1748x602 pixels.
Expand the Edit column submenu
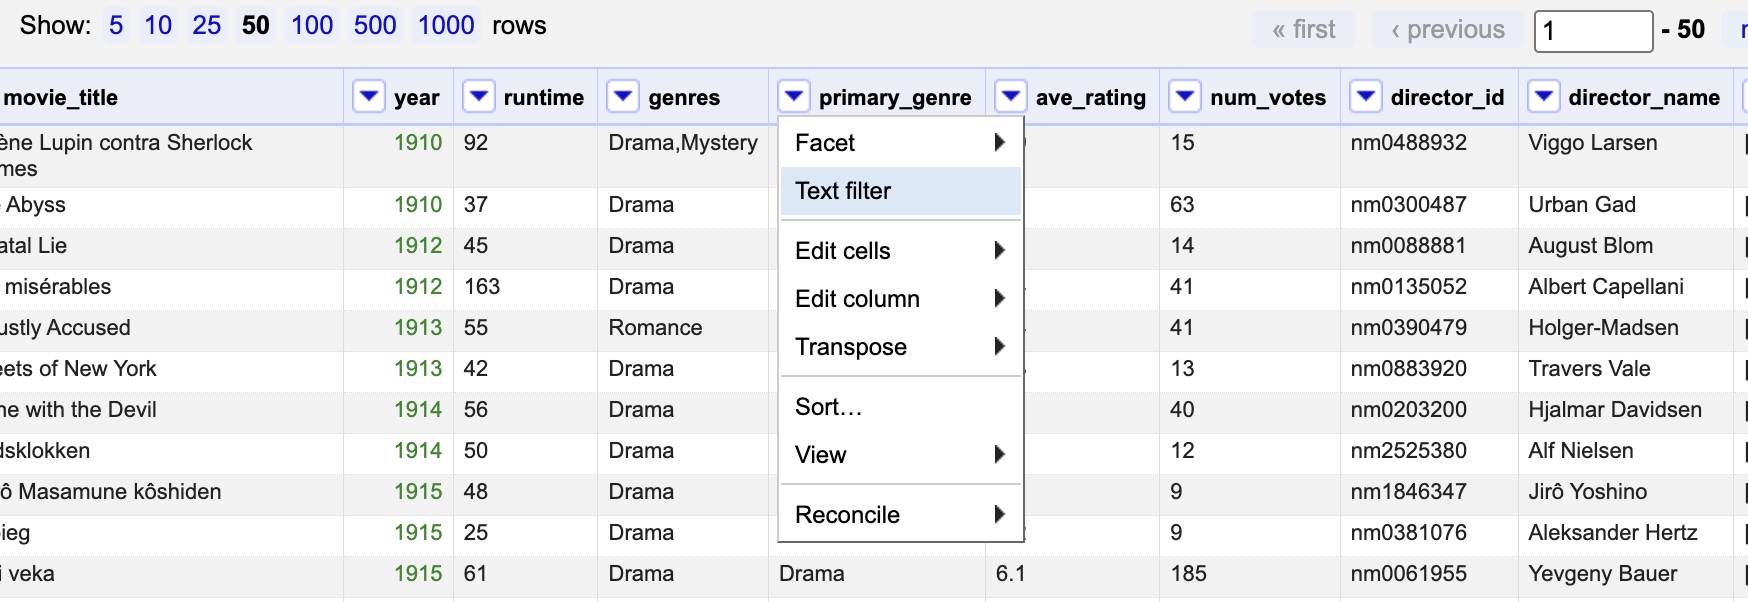[x=900, y=299]
